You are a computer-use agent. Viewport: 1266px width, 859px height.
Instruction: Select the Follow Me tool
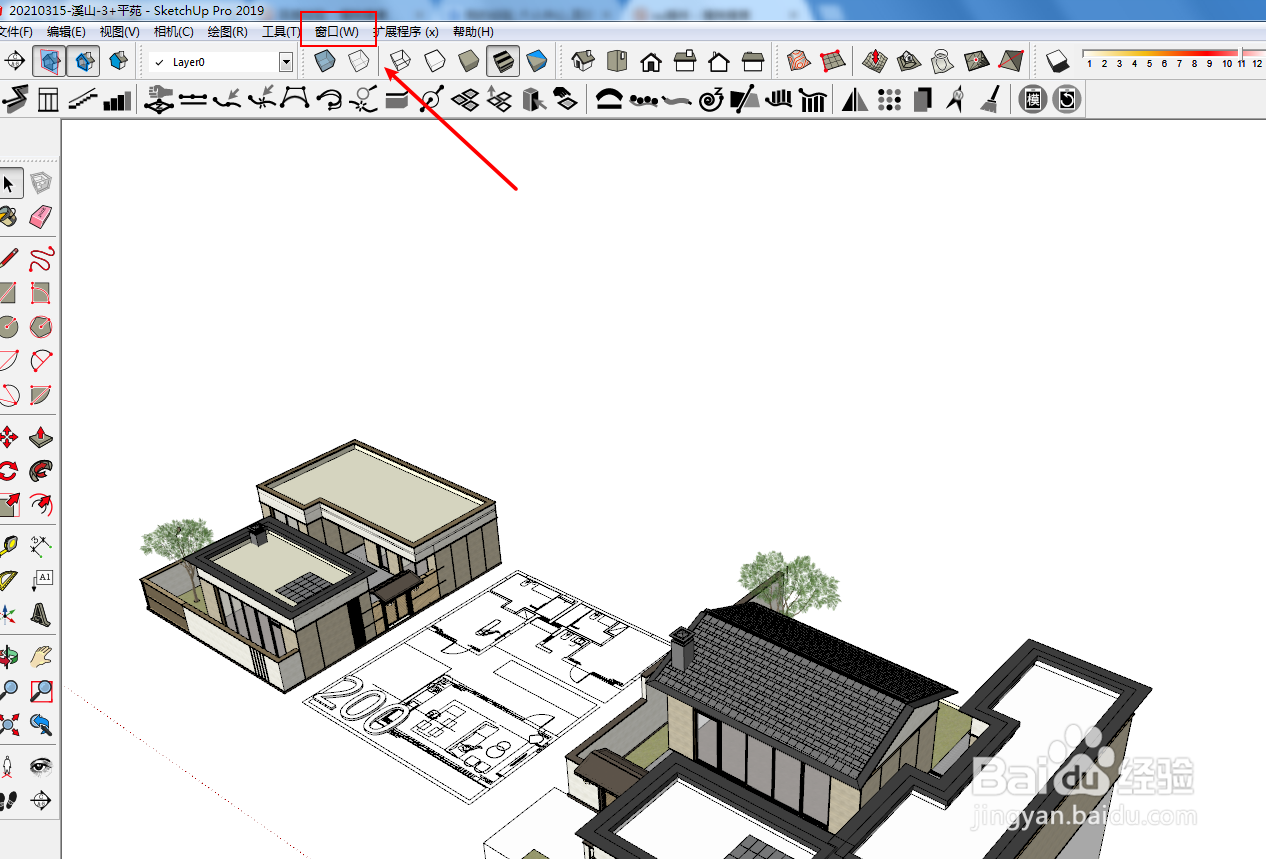coord(40,471)
